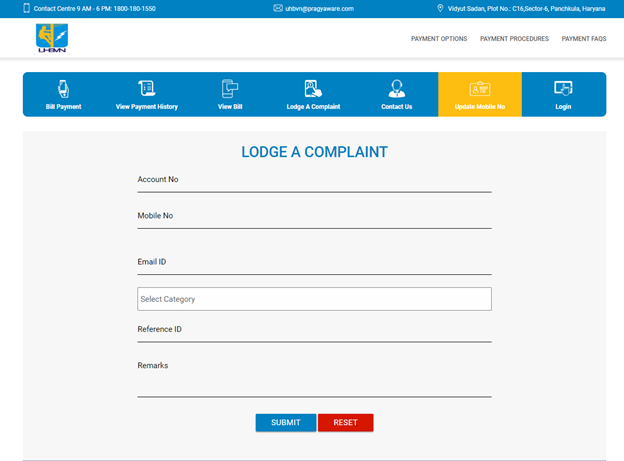Open Payment FAQs menu
624x461 pixels.
pos(584,39)
